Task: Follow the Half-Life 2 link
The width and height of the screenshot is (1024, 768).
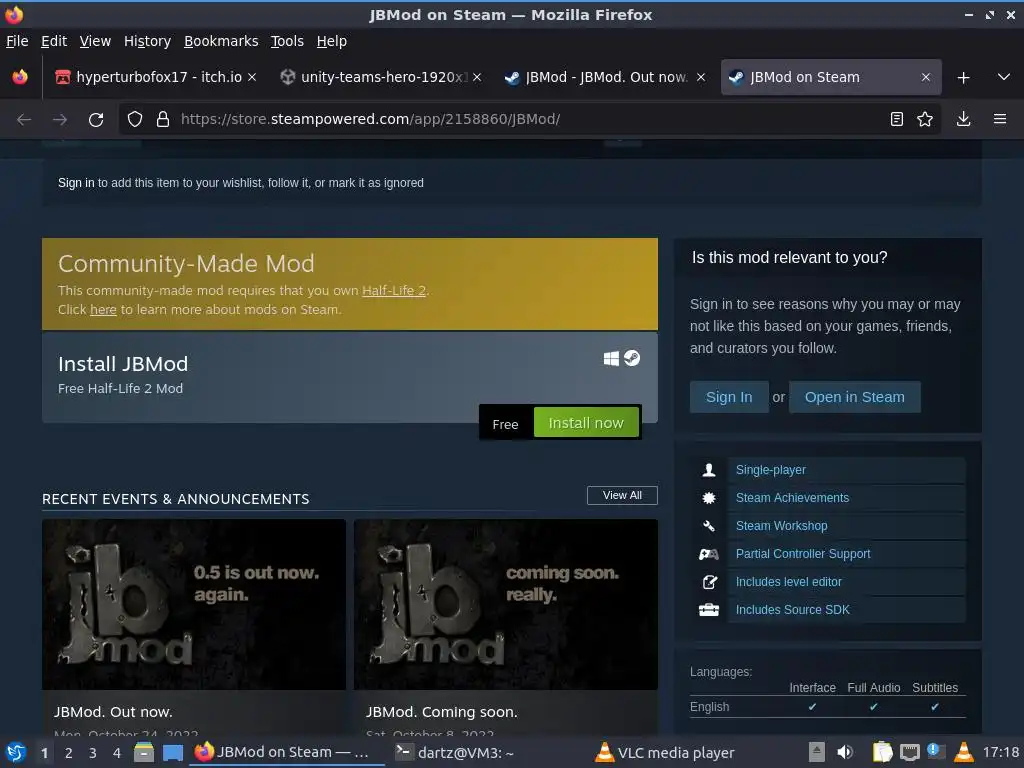Action: click(394, 291)
